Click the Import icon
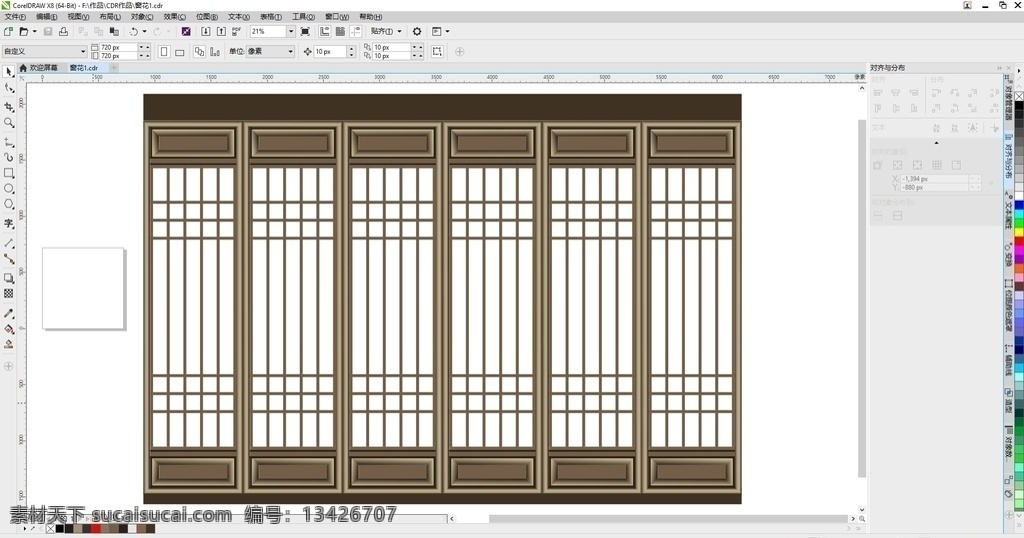 205,31
